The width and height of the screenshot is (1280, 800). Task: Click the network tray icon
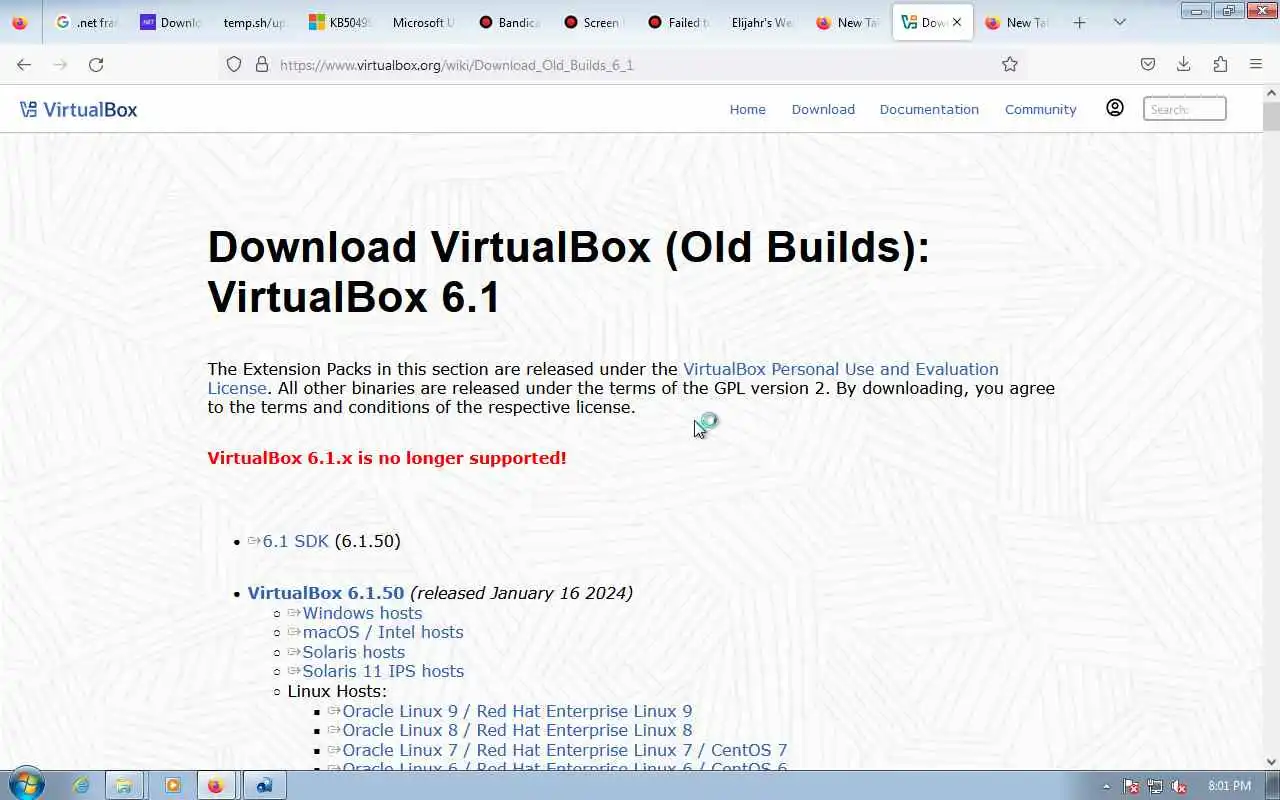point(1155,786)
